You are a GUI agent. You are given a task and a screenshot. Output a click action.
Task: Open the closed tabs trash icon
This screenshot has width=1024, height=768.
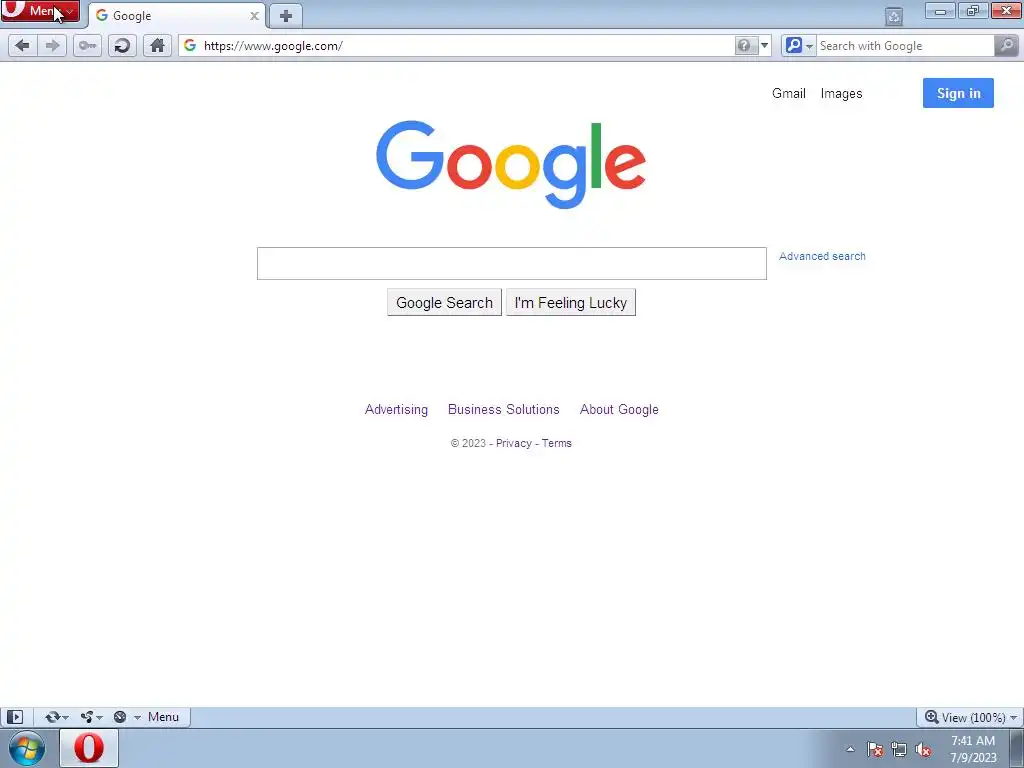894,16
